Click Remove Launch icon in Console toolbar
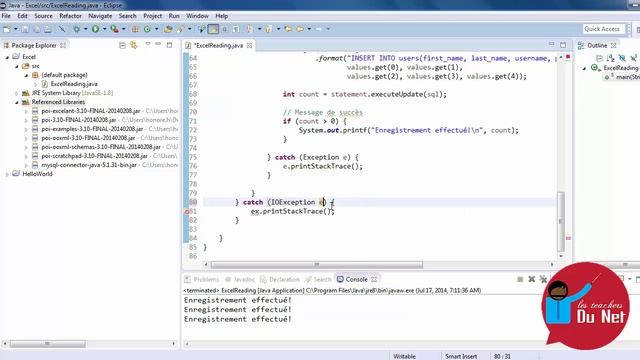The image size is (640, 360). click(531, 279)
